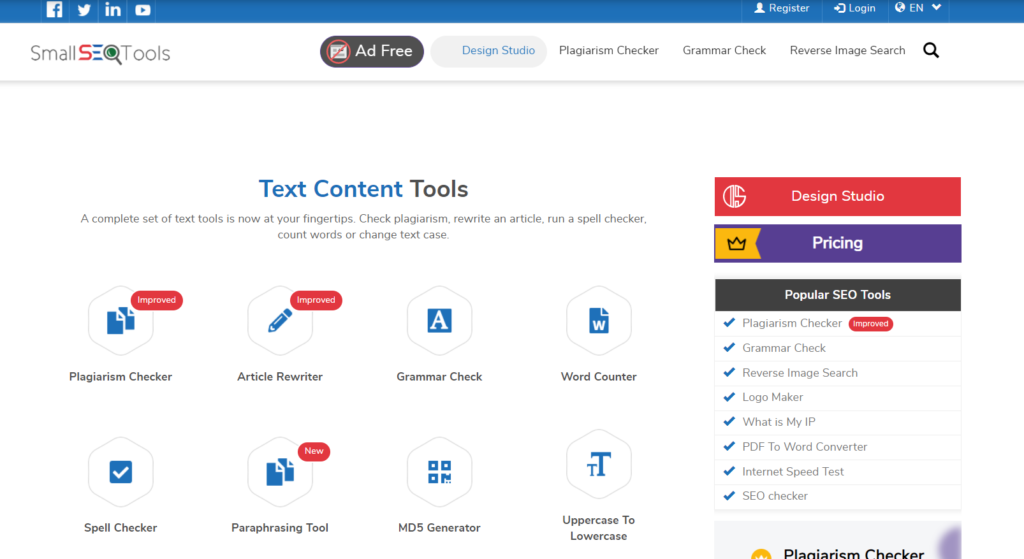The width and height of the screenshot is (1024, 559).
Task: Open What is My IP link
Action: point(778,422)
